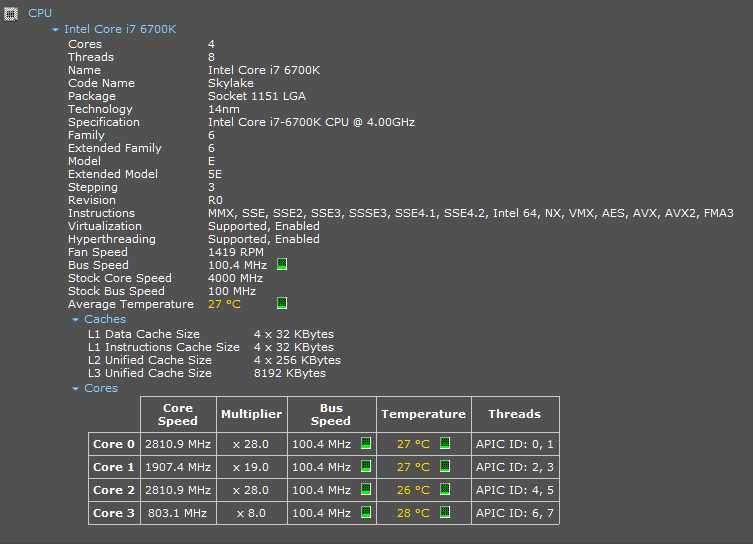Click the Average Temperature 27 °C value
The height and width of the screenshot is (544, 753).
coord(224,304)
